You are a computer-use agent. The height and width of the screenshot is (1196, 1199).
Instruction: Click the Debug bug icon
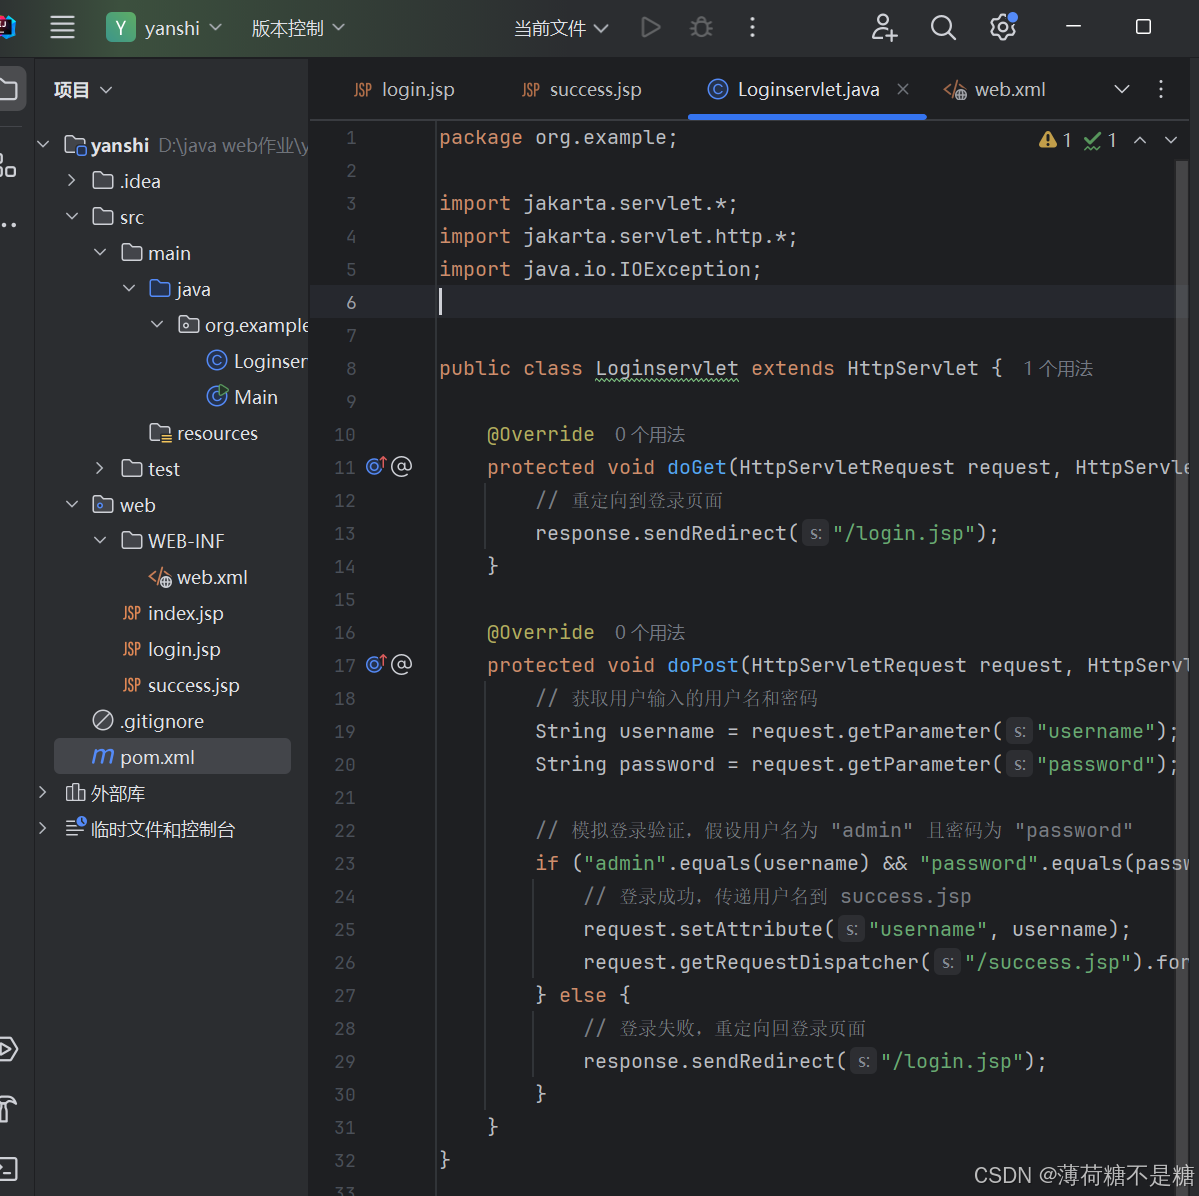pos(700,28)
